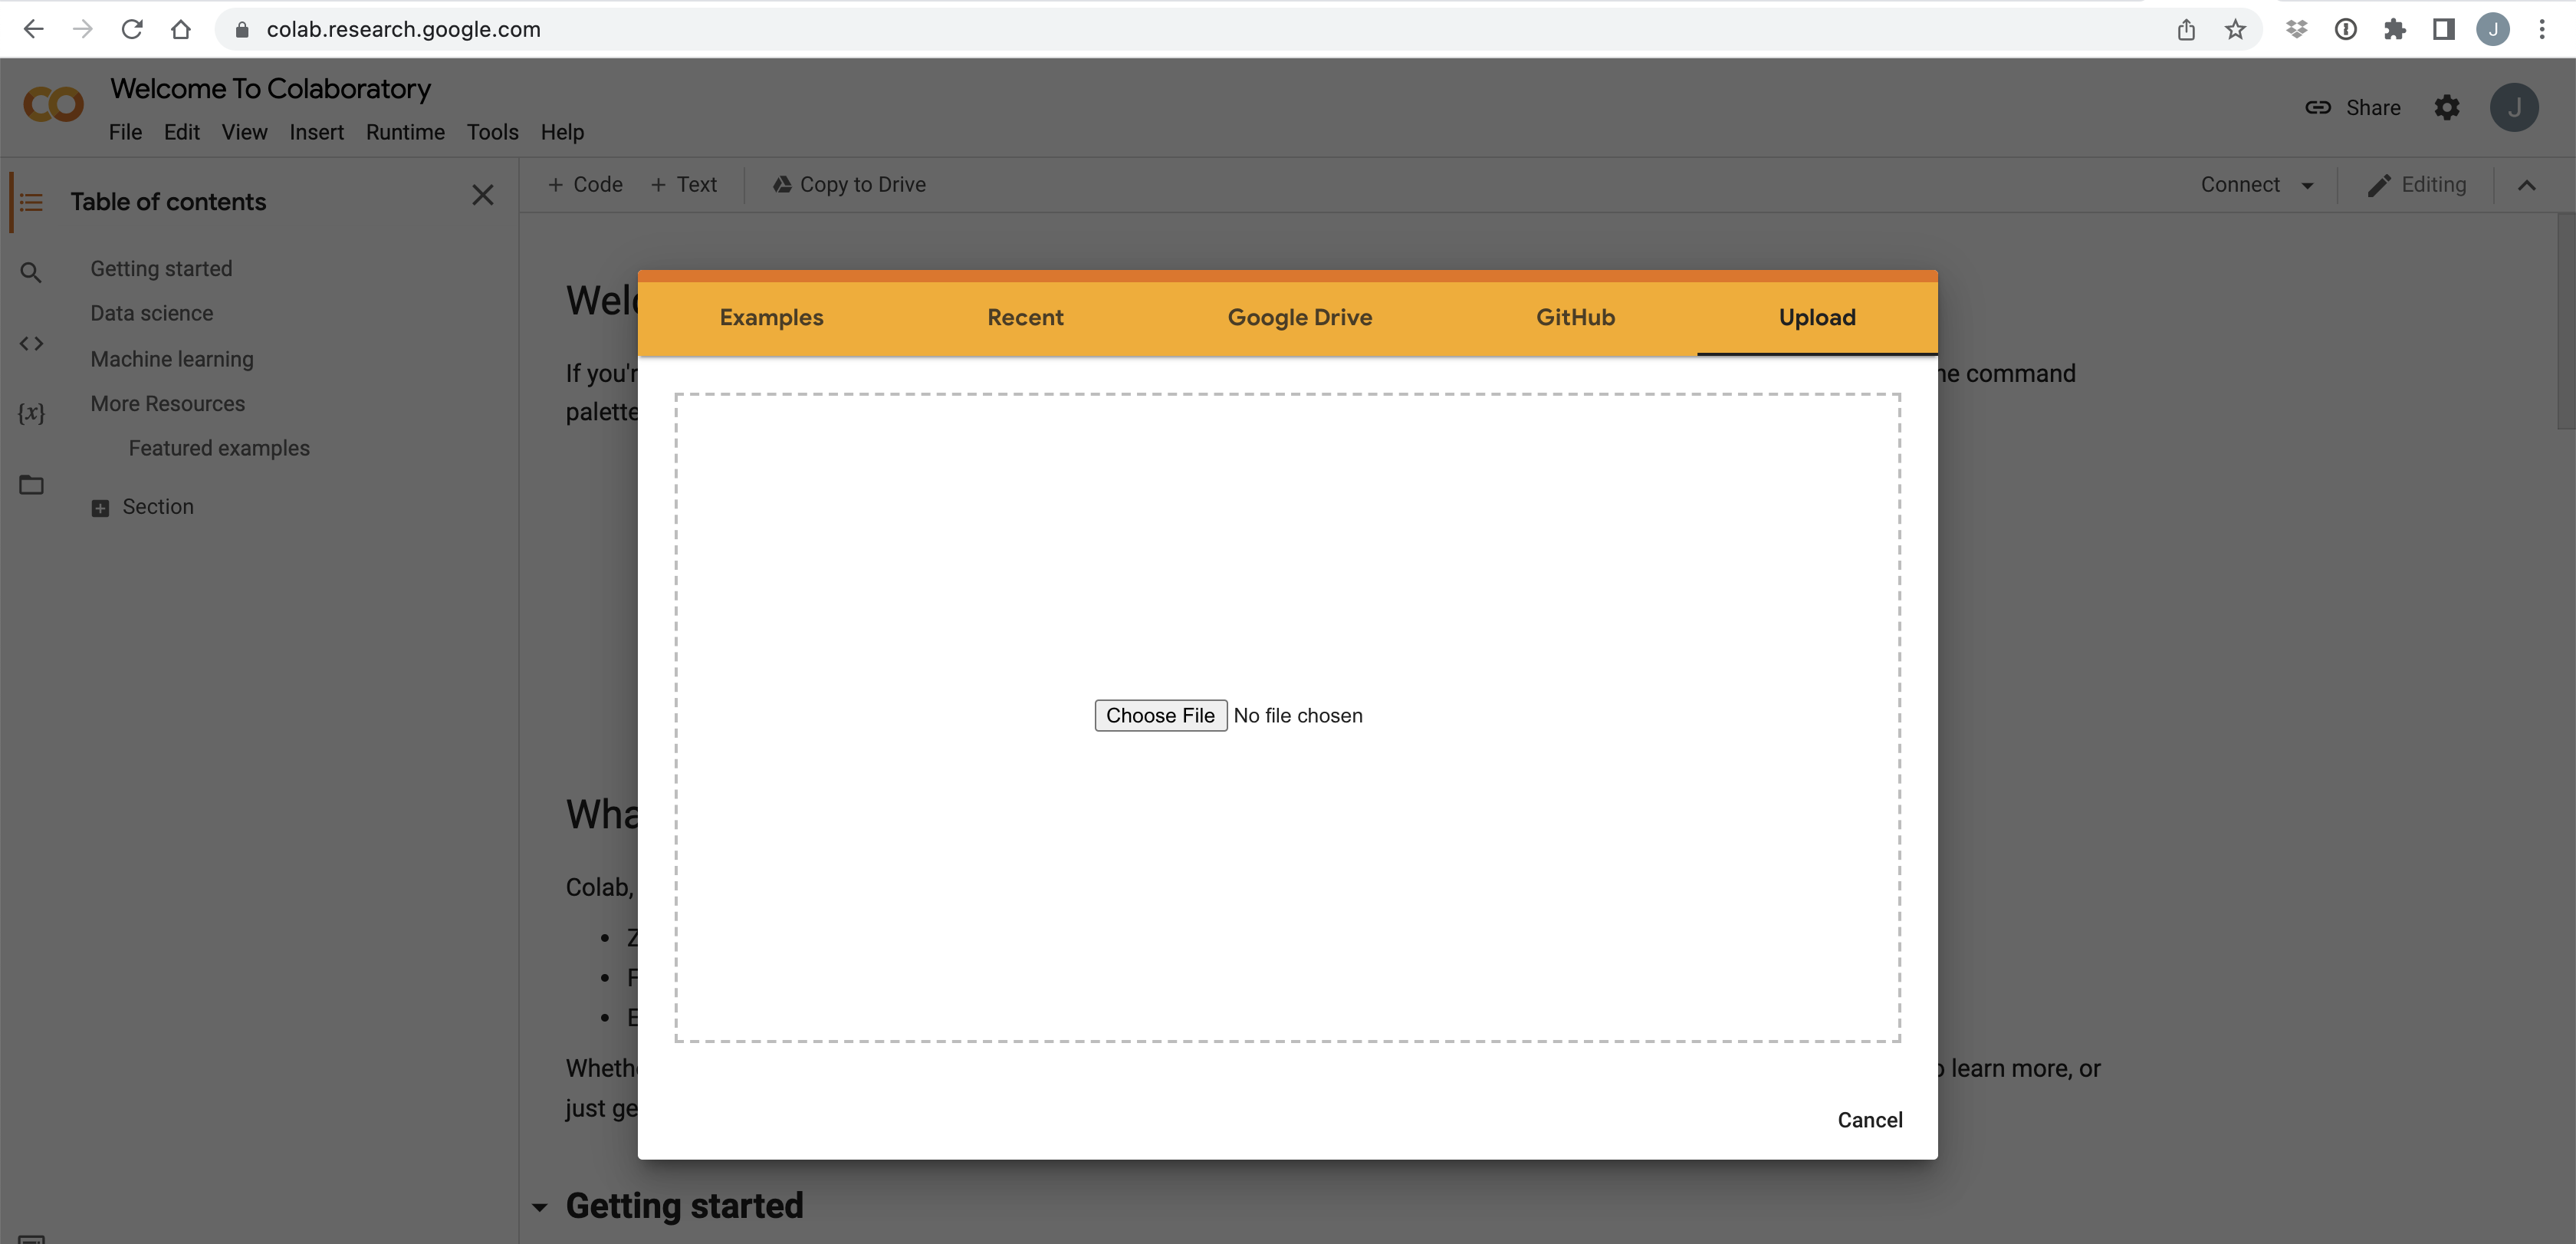Open the Files folder sidebar icon
2576x1244 pixels.
[x=31, y=484]
